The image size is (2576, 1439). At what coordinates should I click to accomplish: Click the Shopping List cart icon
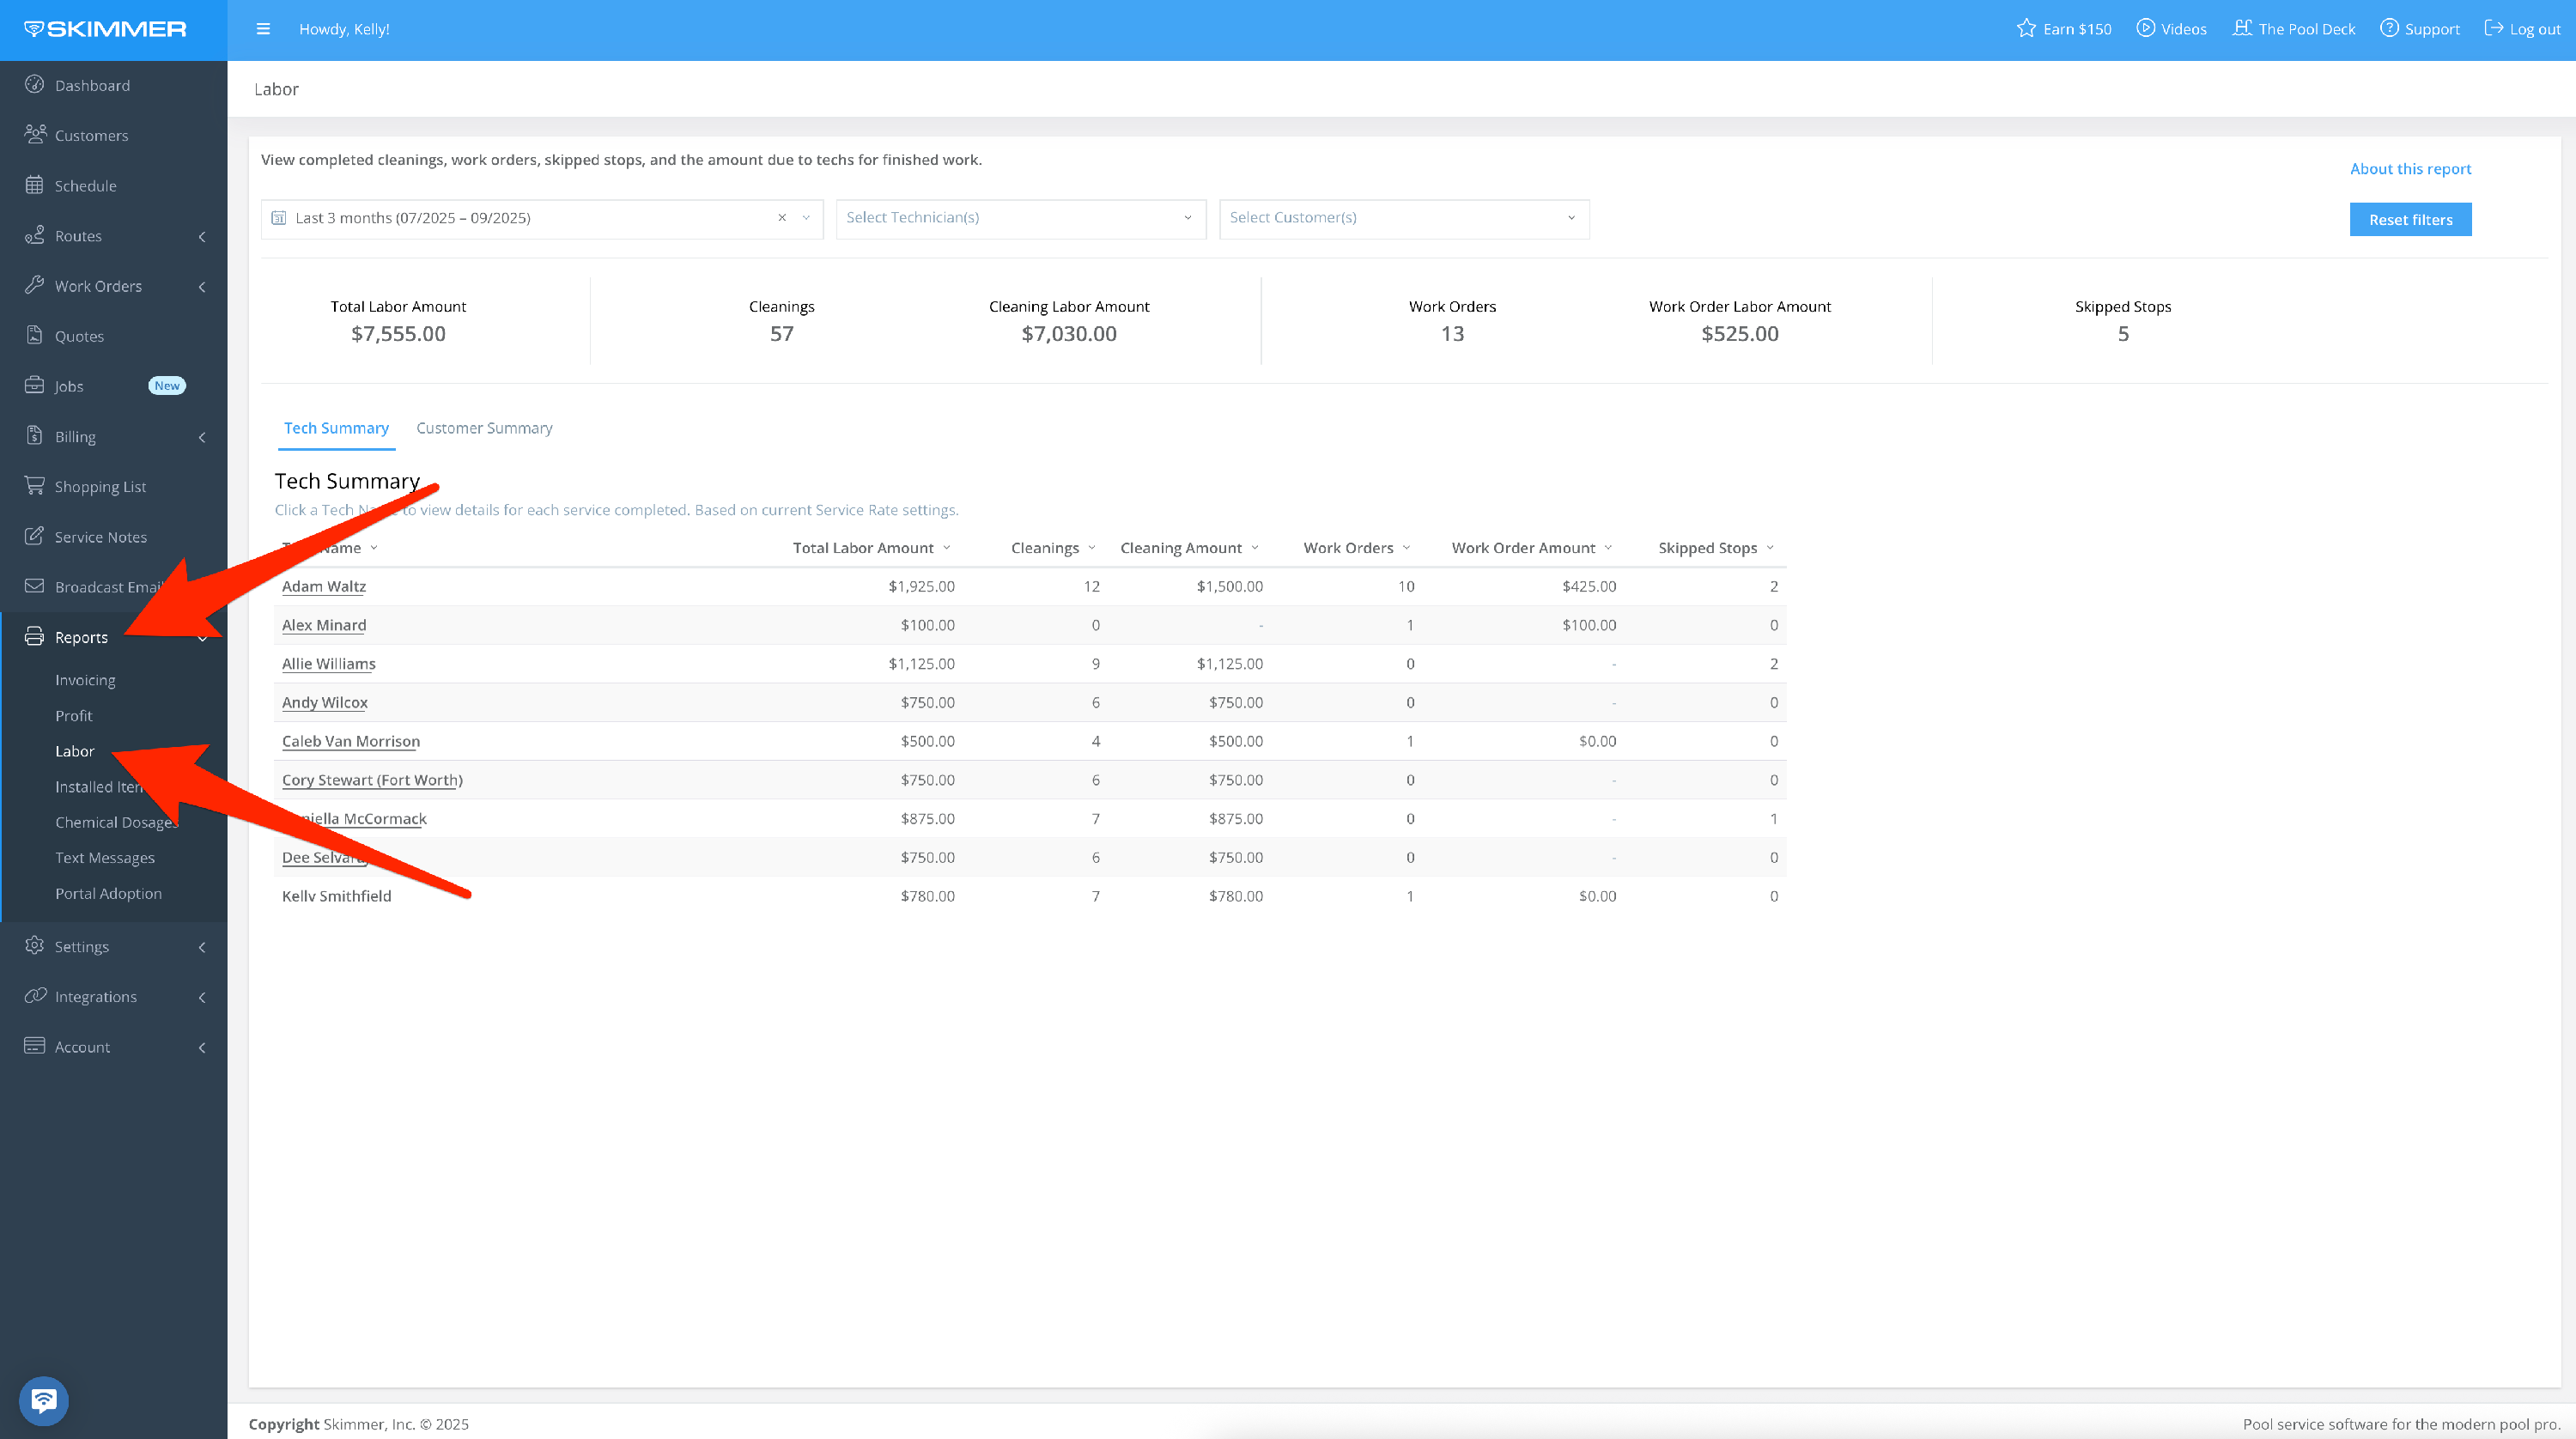point(35,486)
